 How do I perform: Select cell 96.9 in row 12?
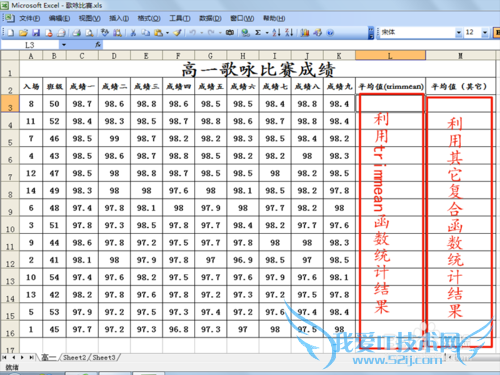click(x=243, y=260)
